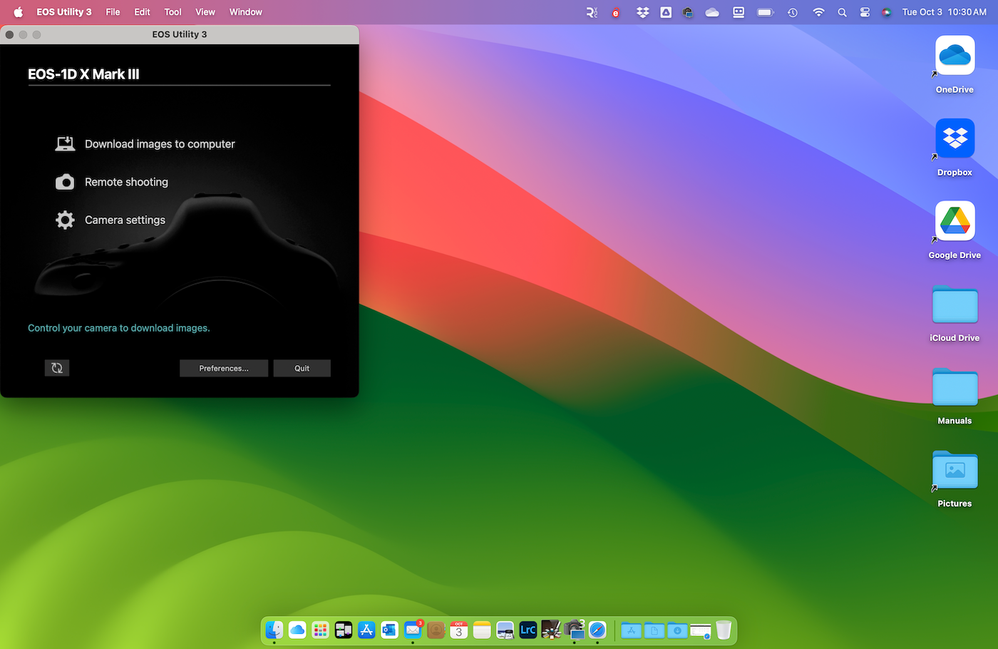Click the Dropbox icon in the menu bar
Screen dimensions: 998x649
coord(643,12)
